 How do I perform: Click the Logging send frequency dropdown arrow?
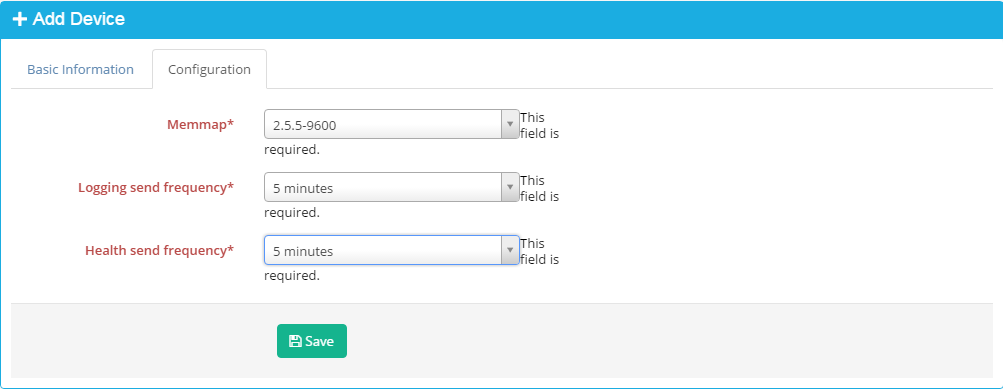click(510, 187)
